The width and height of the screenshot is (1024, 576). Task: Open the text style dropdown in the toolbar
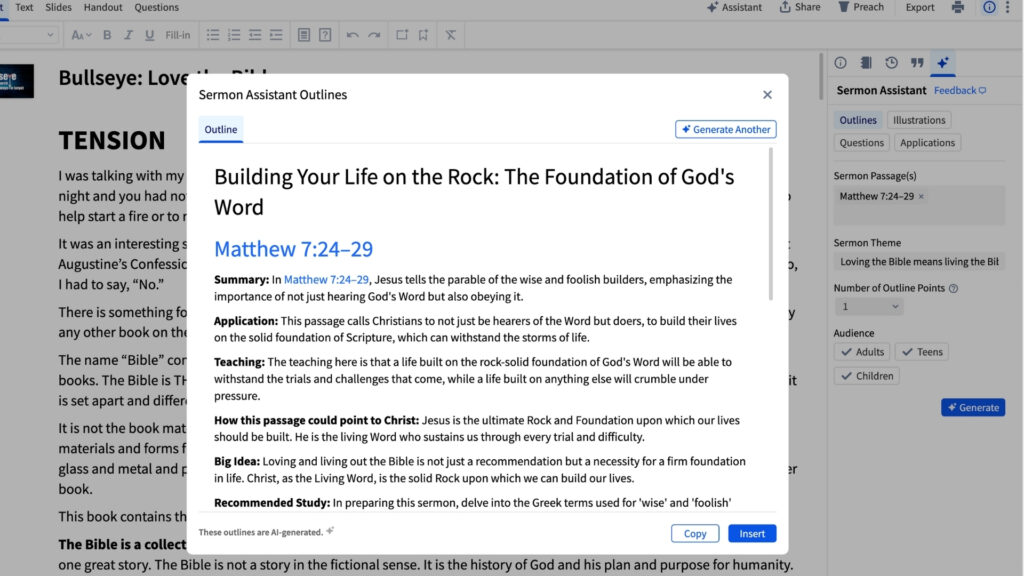click(x=30, y=34)
